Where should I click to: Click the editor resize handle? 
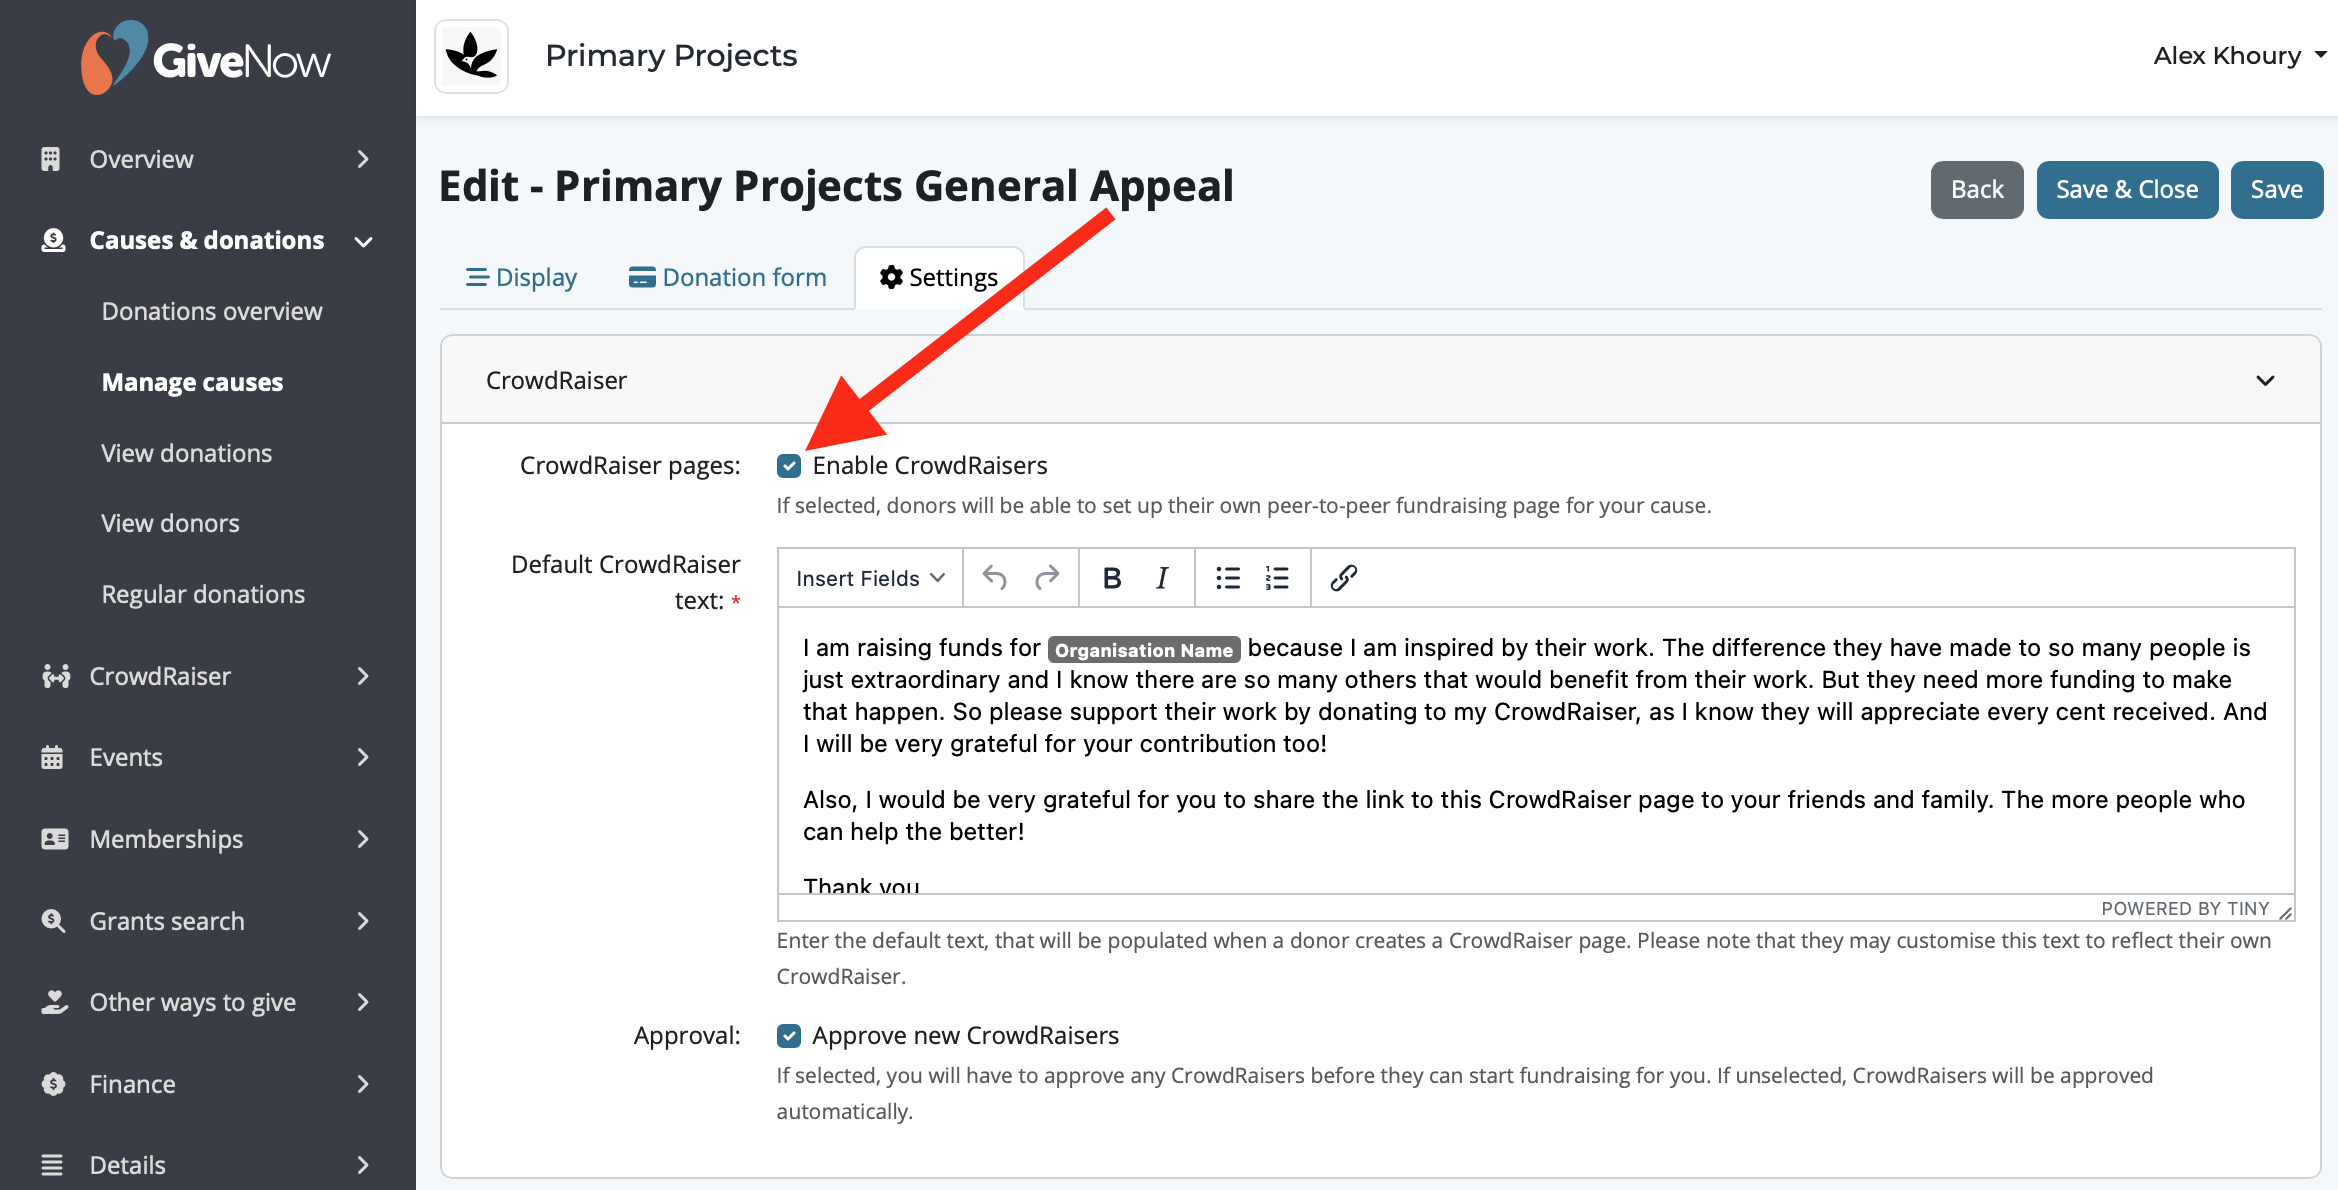point(2285,911)
